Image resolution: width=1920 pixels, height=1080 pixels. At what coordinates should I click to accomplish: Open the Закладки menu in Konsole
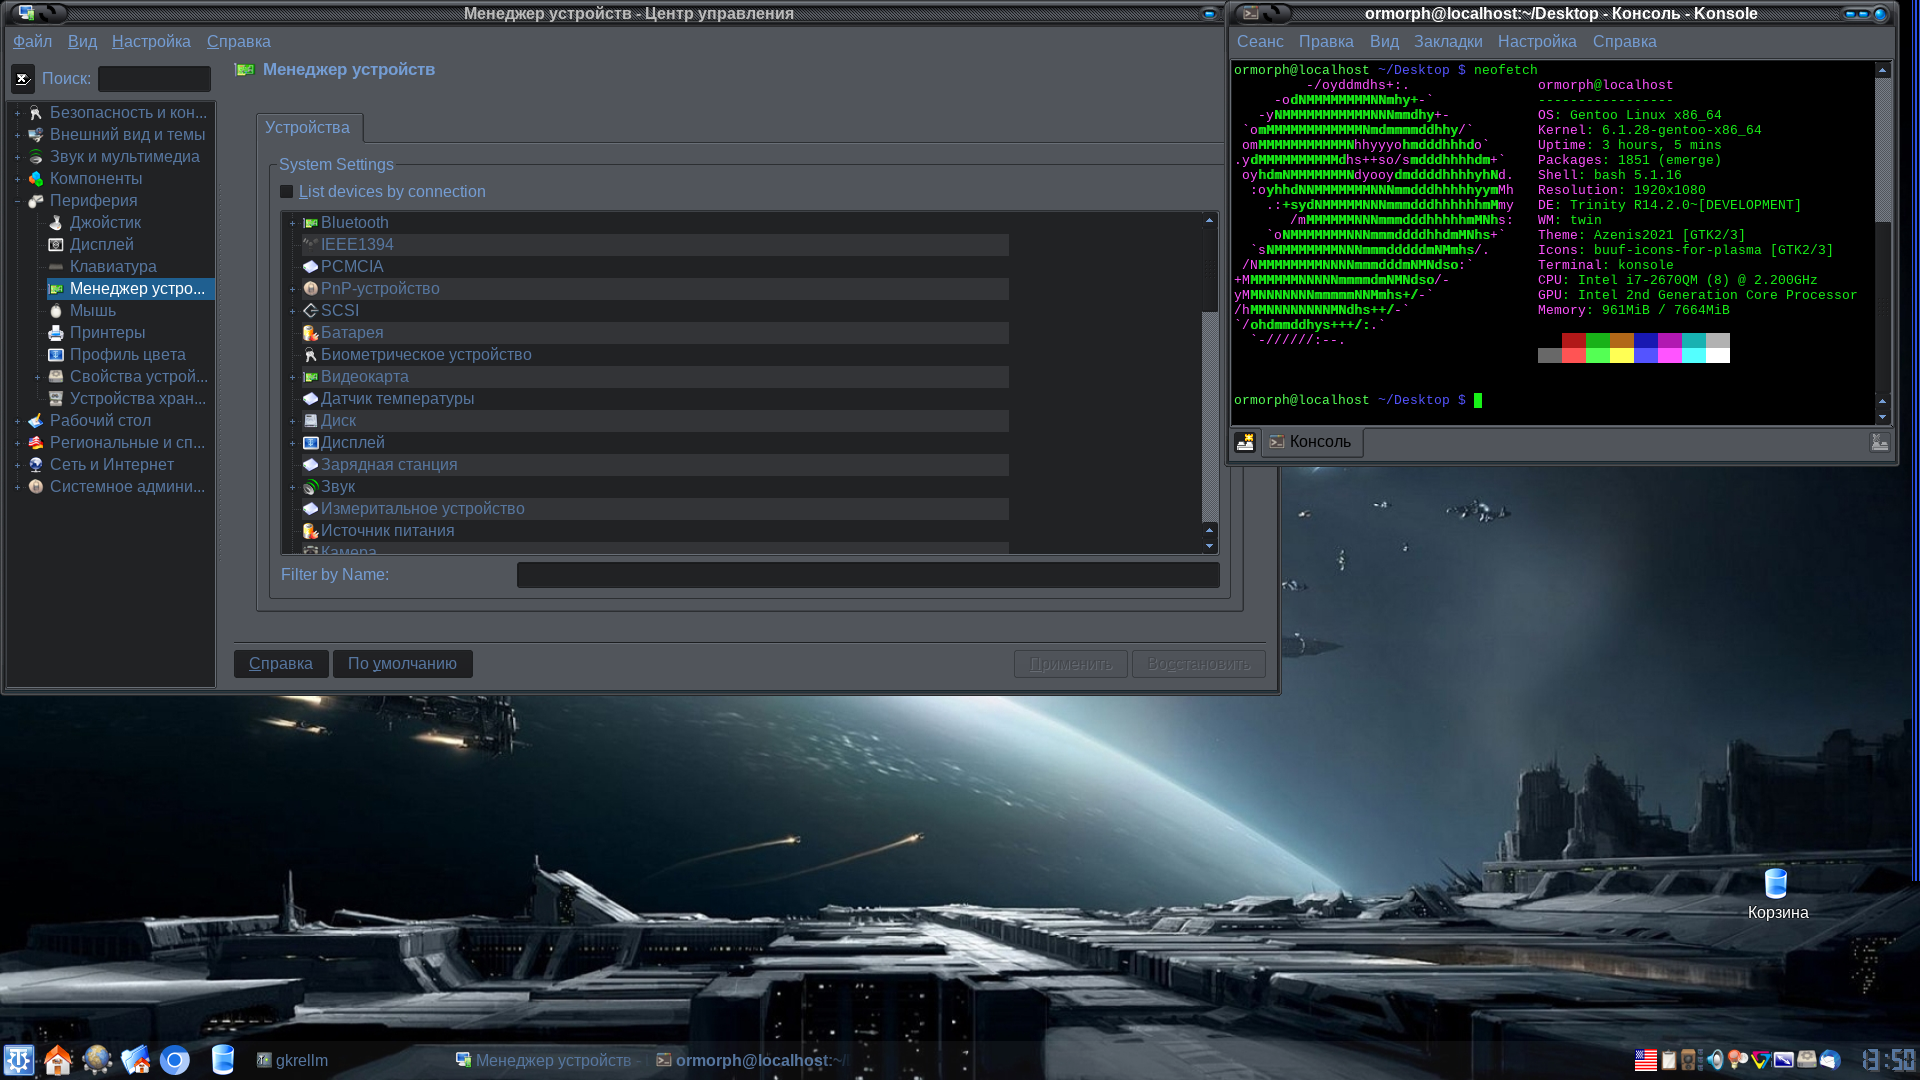click(1448, 41)
